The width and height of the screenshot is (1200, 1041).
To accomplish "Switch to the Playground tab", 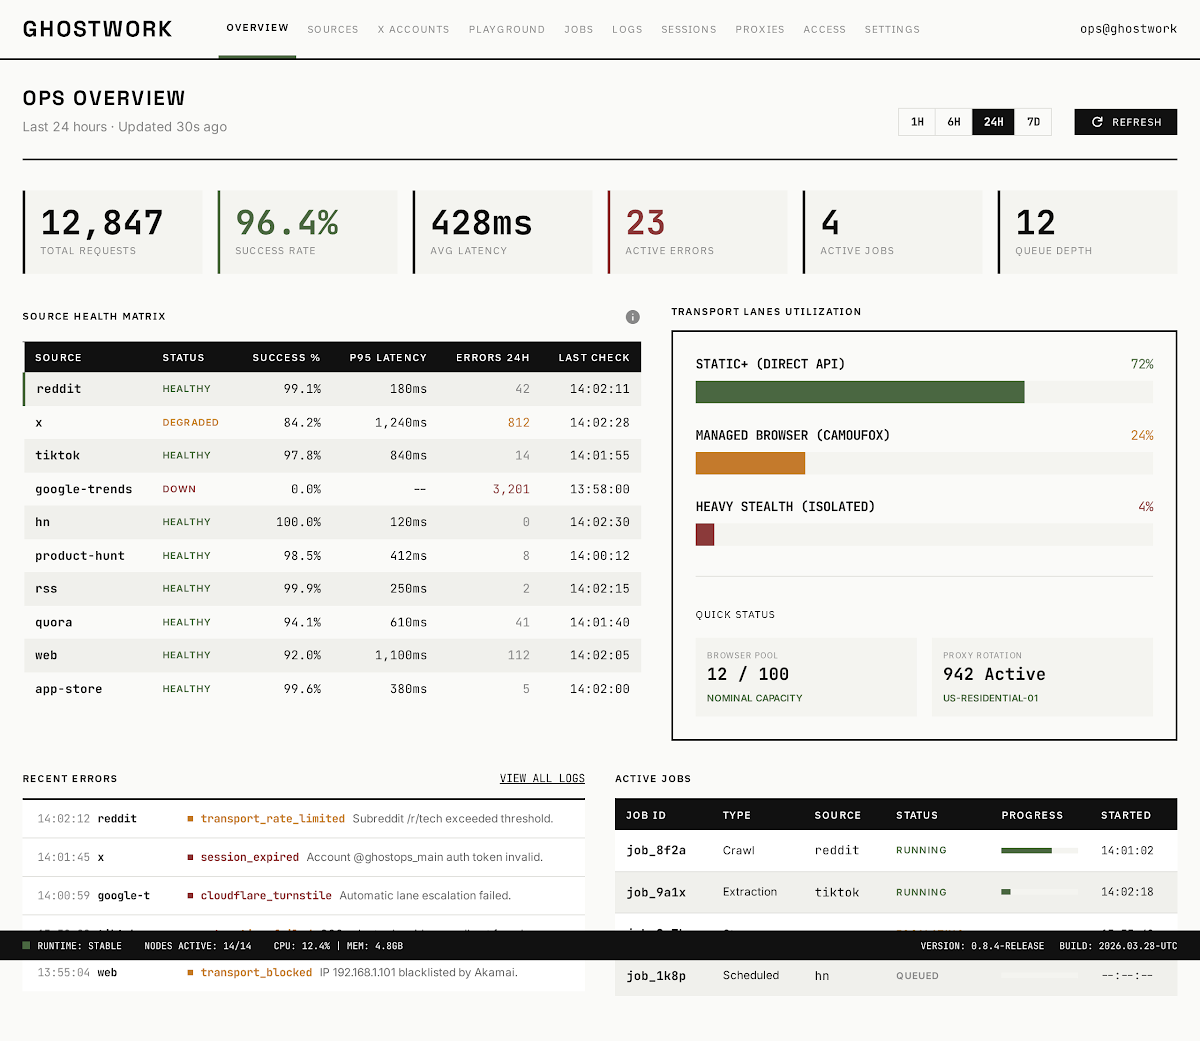I will point(507,30).
